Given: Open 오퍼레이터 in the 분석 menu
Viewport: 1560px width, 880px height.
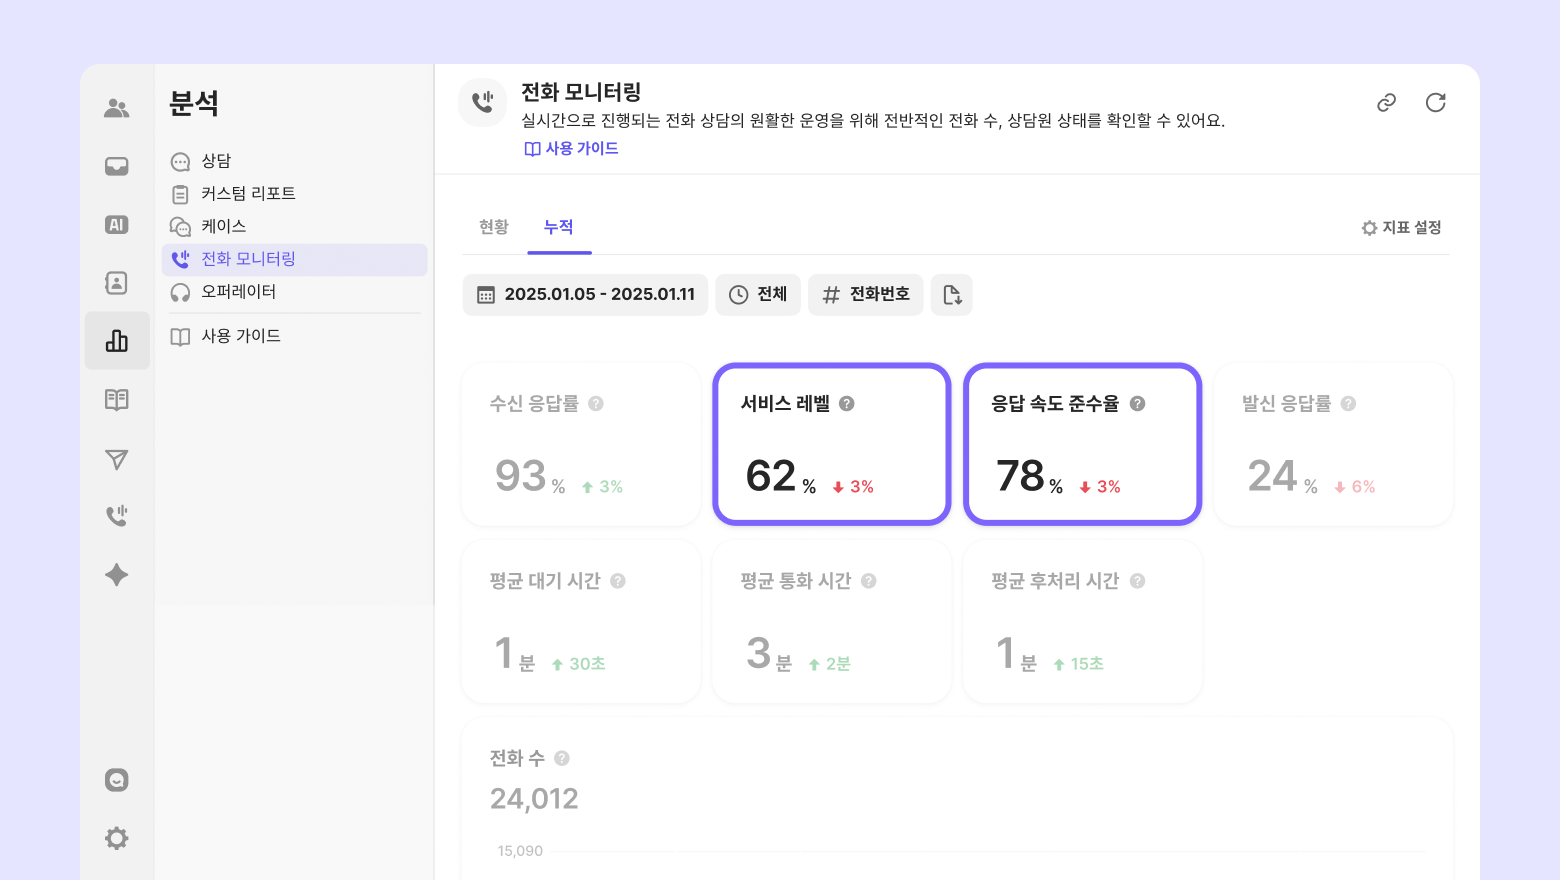Looking at the screenshot, I should tap(238, 292).
